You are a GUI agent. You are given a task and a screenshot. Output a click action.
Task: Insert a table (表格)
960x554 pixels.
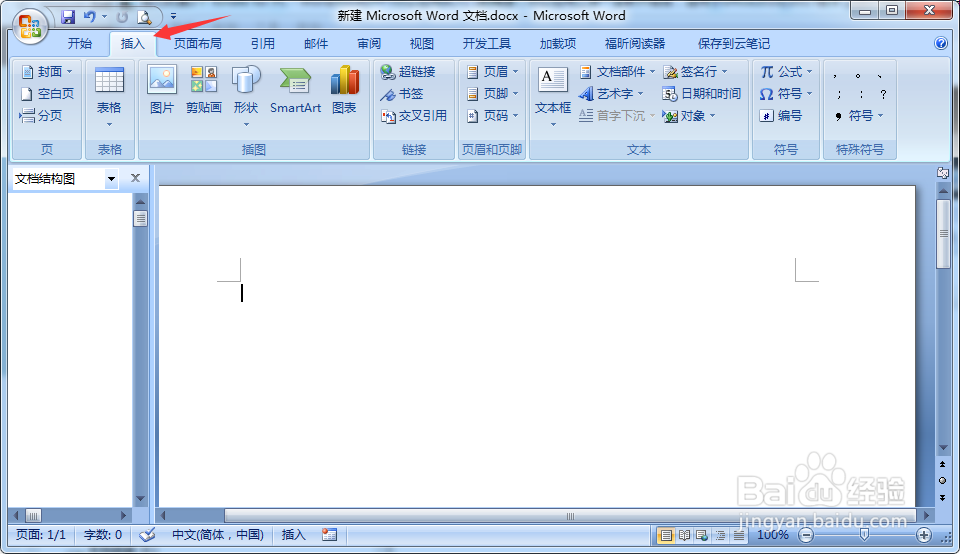click(x=110, y=96)
